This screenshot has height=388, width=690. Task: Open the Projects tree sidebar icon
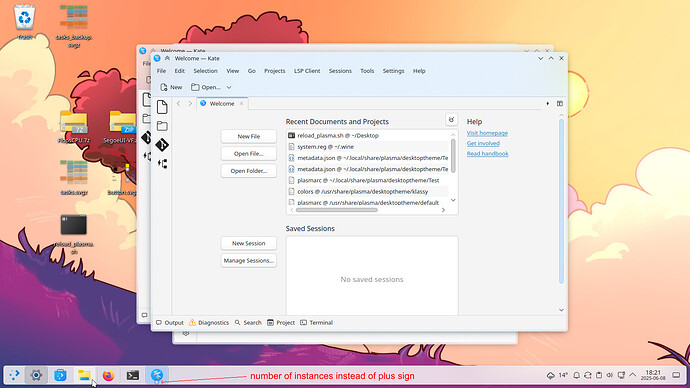click(x=162, y=164)
